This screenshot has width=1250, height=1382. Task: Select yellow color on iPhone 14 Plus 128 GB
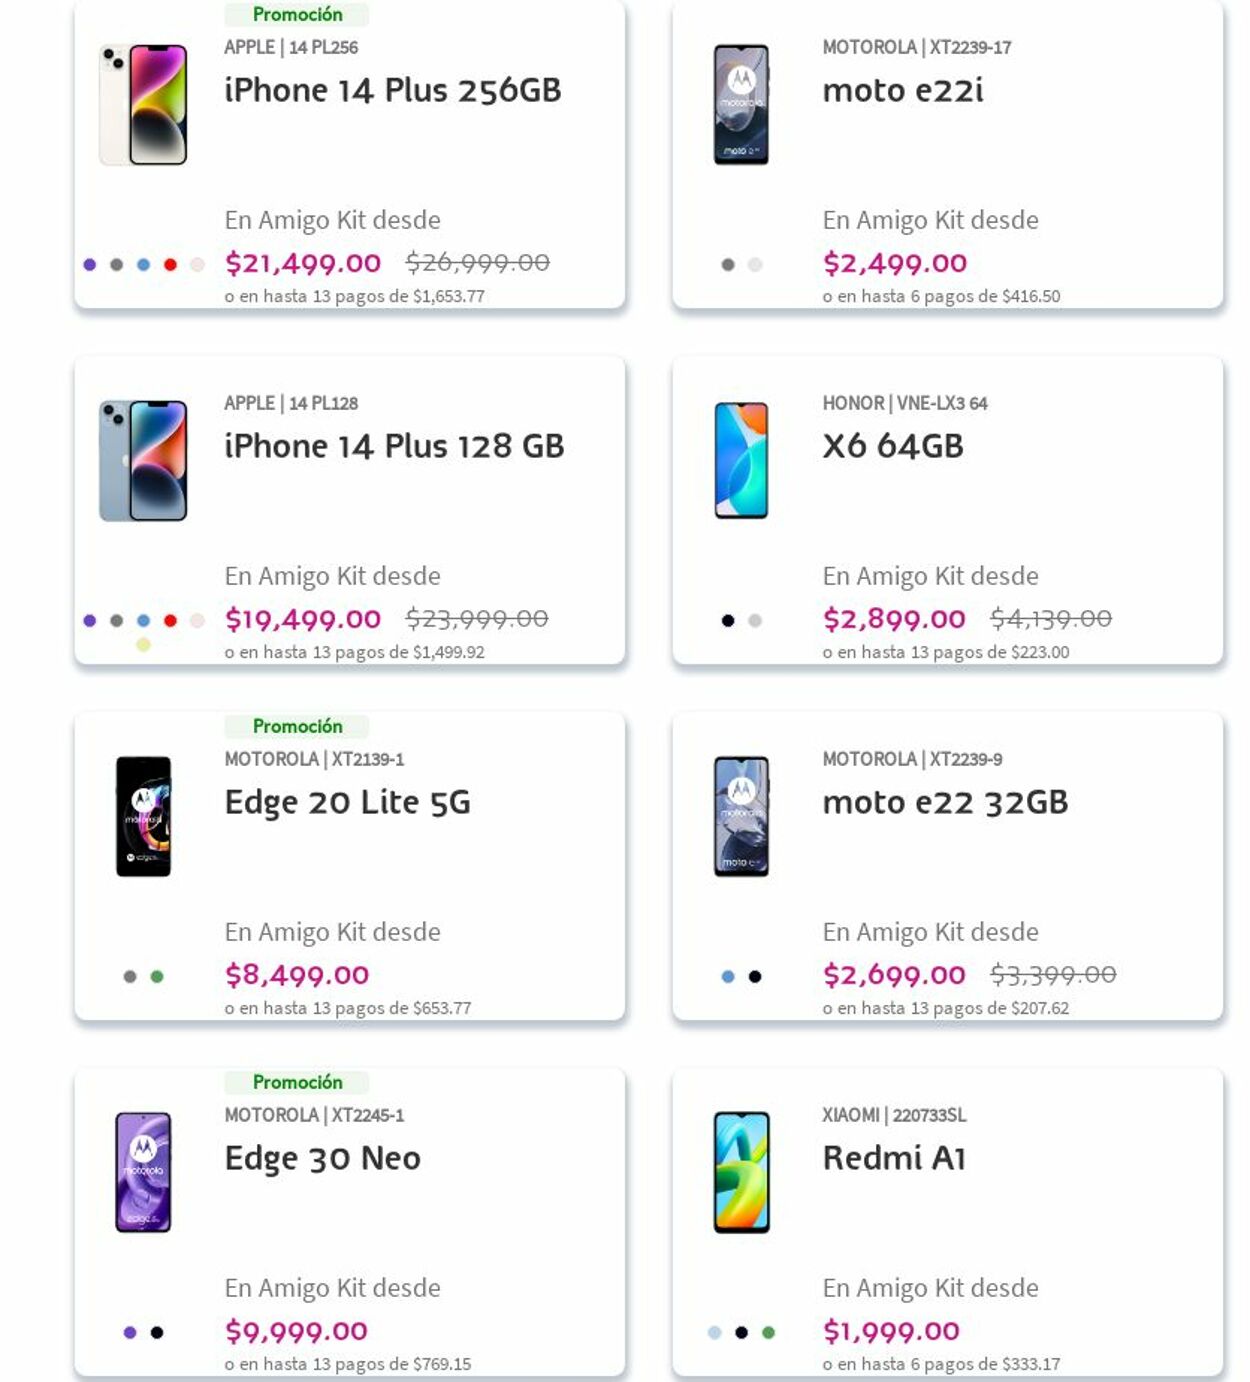pyautogui.click(x=144, y=645)
